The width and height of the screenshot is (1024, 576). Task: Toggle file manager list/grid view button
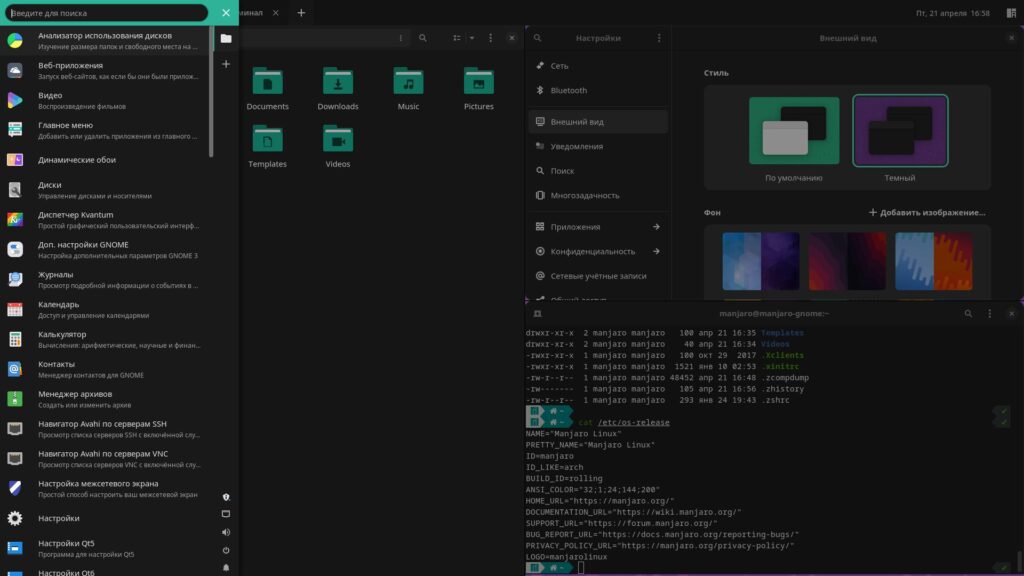tap(456, 38)
